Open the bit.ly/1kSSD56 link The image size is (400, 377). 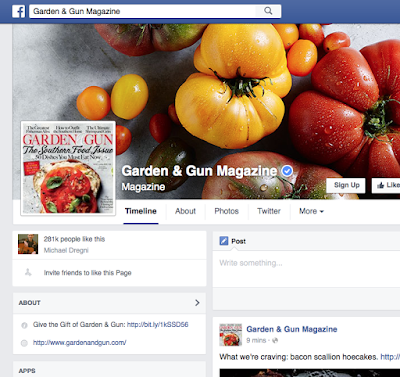coord(158,324)
